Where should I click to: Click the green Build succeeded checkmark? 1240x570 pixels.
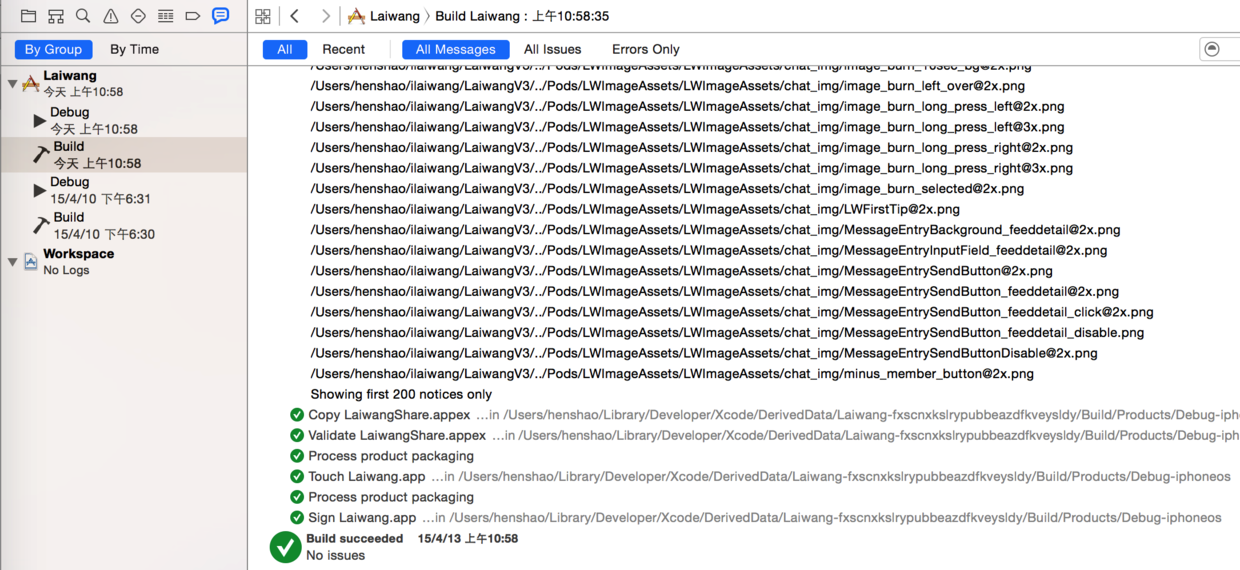pos(285,547)
